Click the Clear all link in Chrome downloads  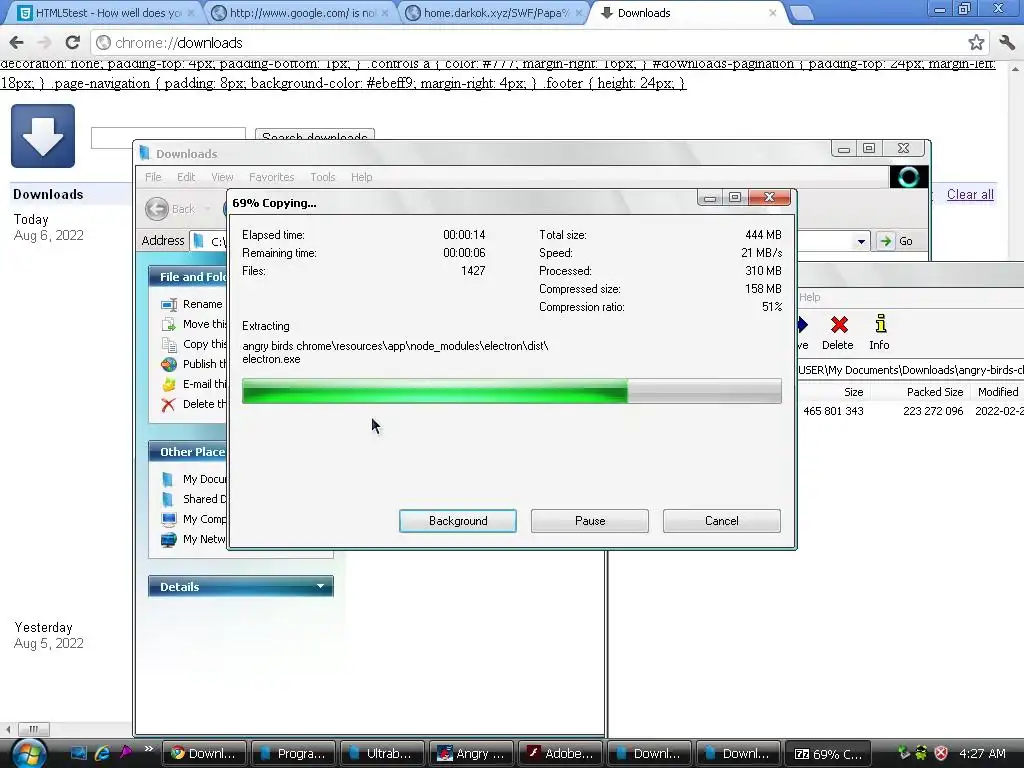pos(970,195)
